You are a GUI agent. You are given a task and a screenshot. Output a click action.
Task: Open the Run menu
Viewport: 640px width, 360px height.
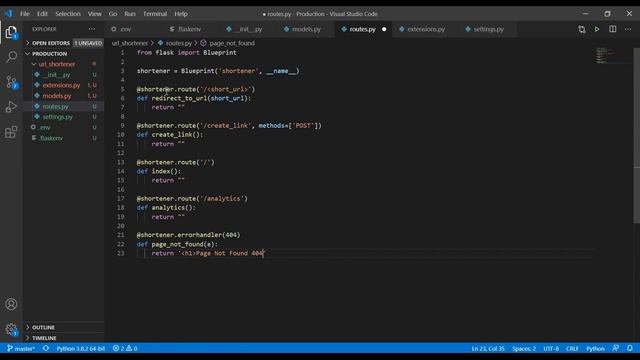pyautogui.click(x=130, y=13)
